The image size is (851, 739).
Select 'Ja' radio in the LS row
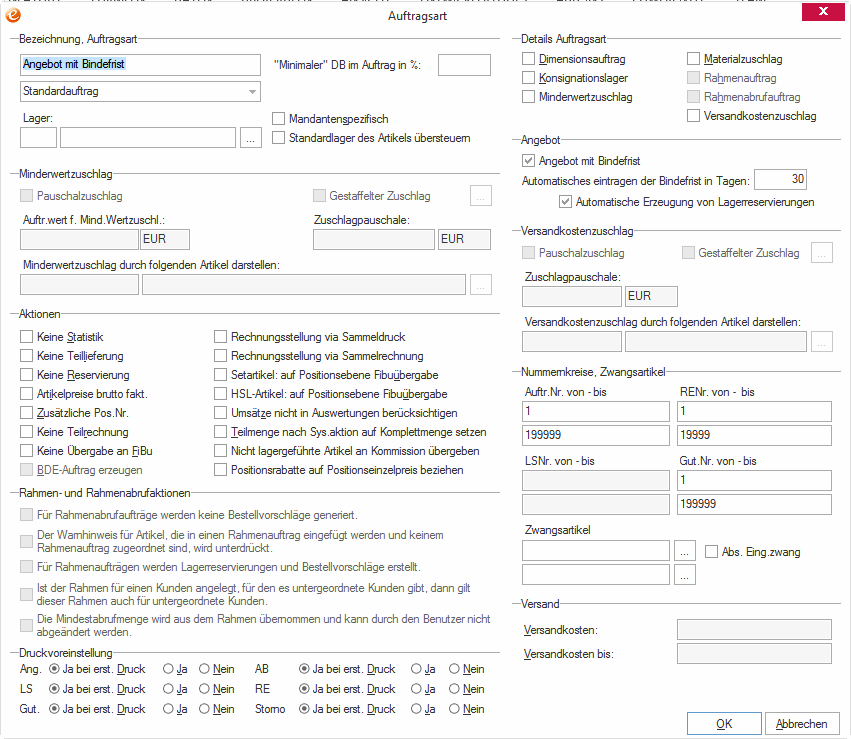click(168, 689)
